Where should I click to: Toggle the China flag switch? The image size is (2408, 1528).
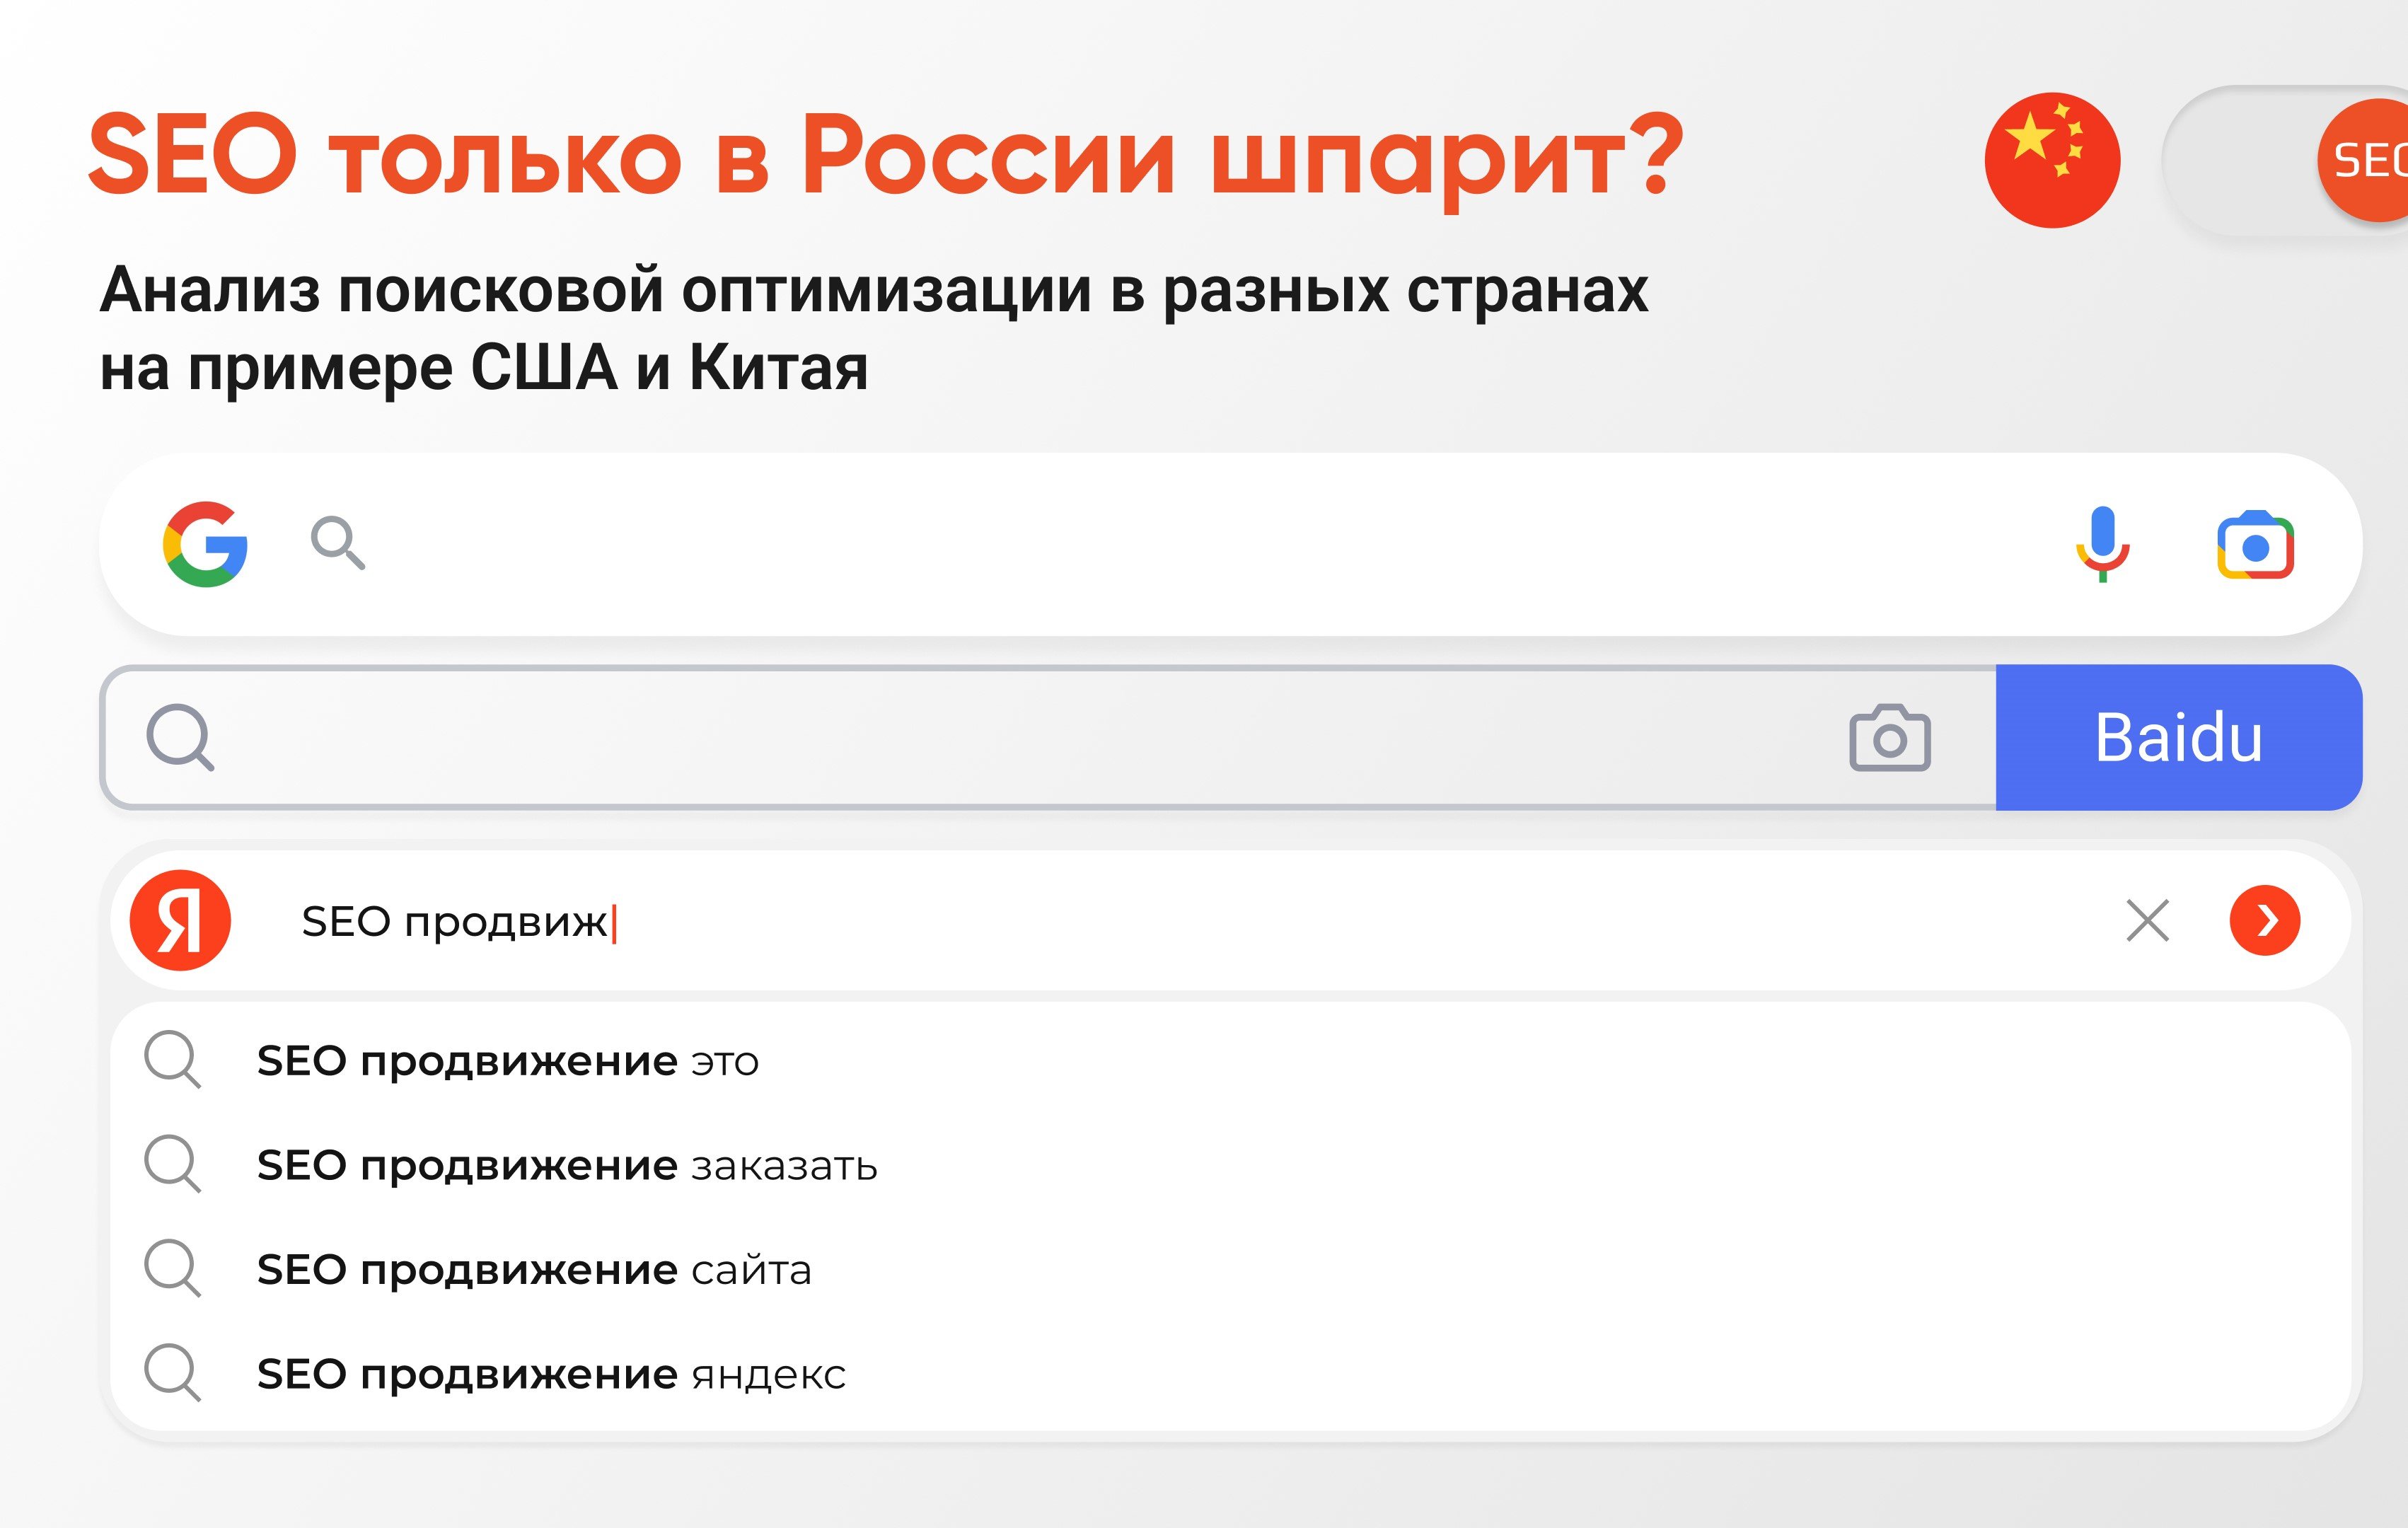(2052, 160)
